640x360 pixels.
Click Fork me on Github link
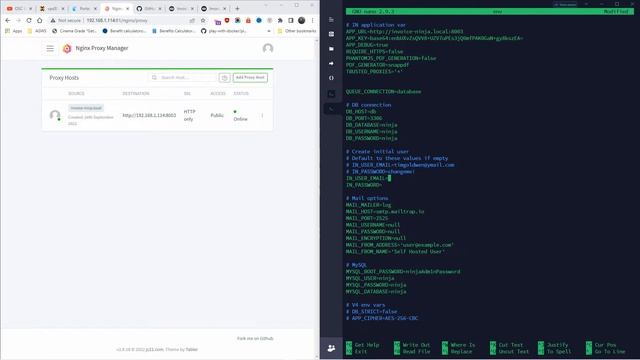(255, 338)
